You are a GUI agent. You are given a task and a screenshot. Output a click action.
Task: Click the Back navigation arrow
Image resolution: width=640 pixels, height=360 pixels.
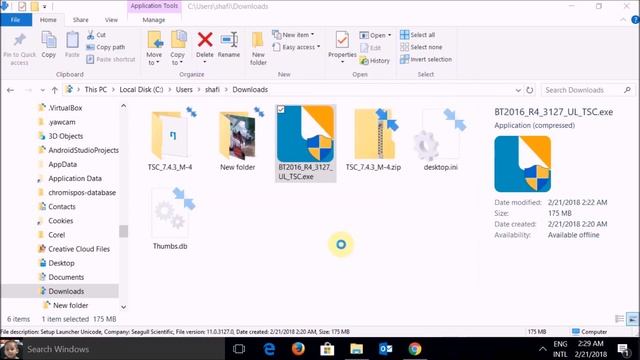click(11, 90)
